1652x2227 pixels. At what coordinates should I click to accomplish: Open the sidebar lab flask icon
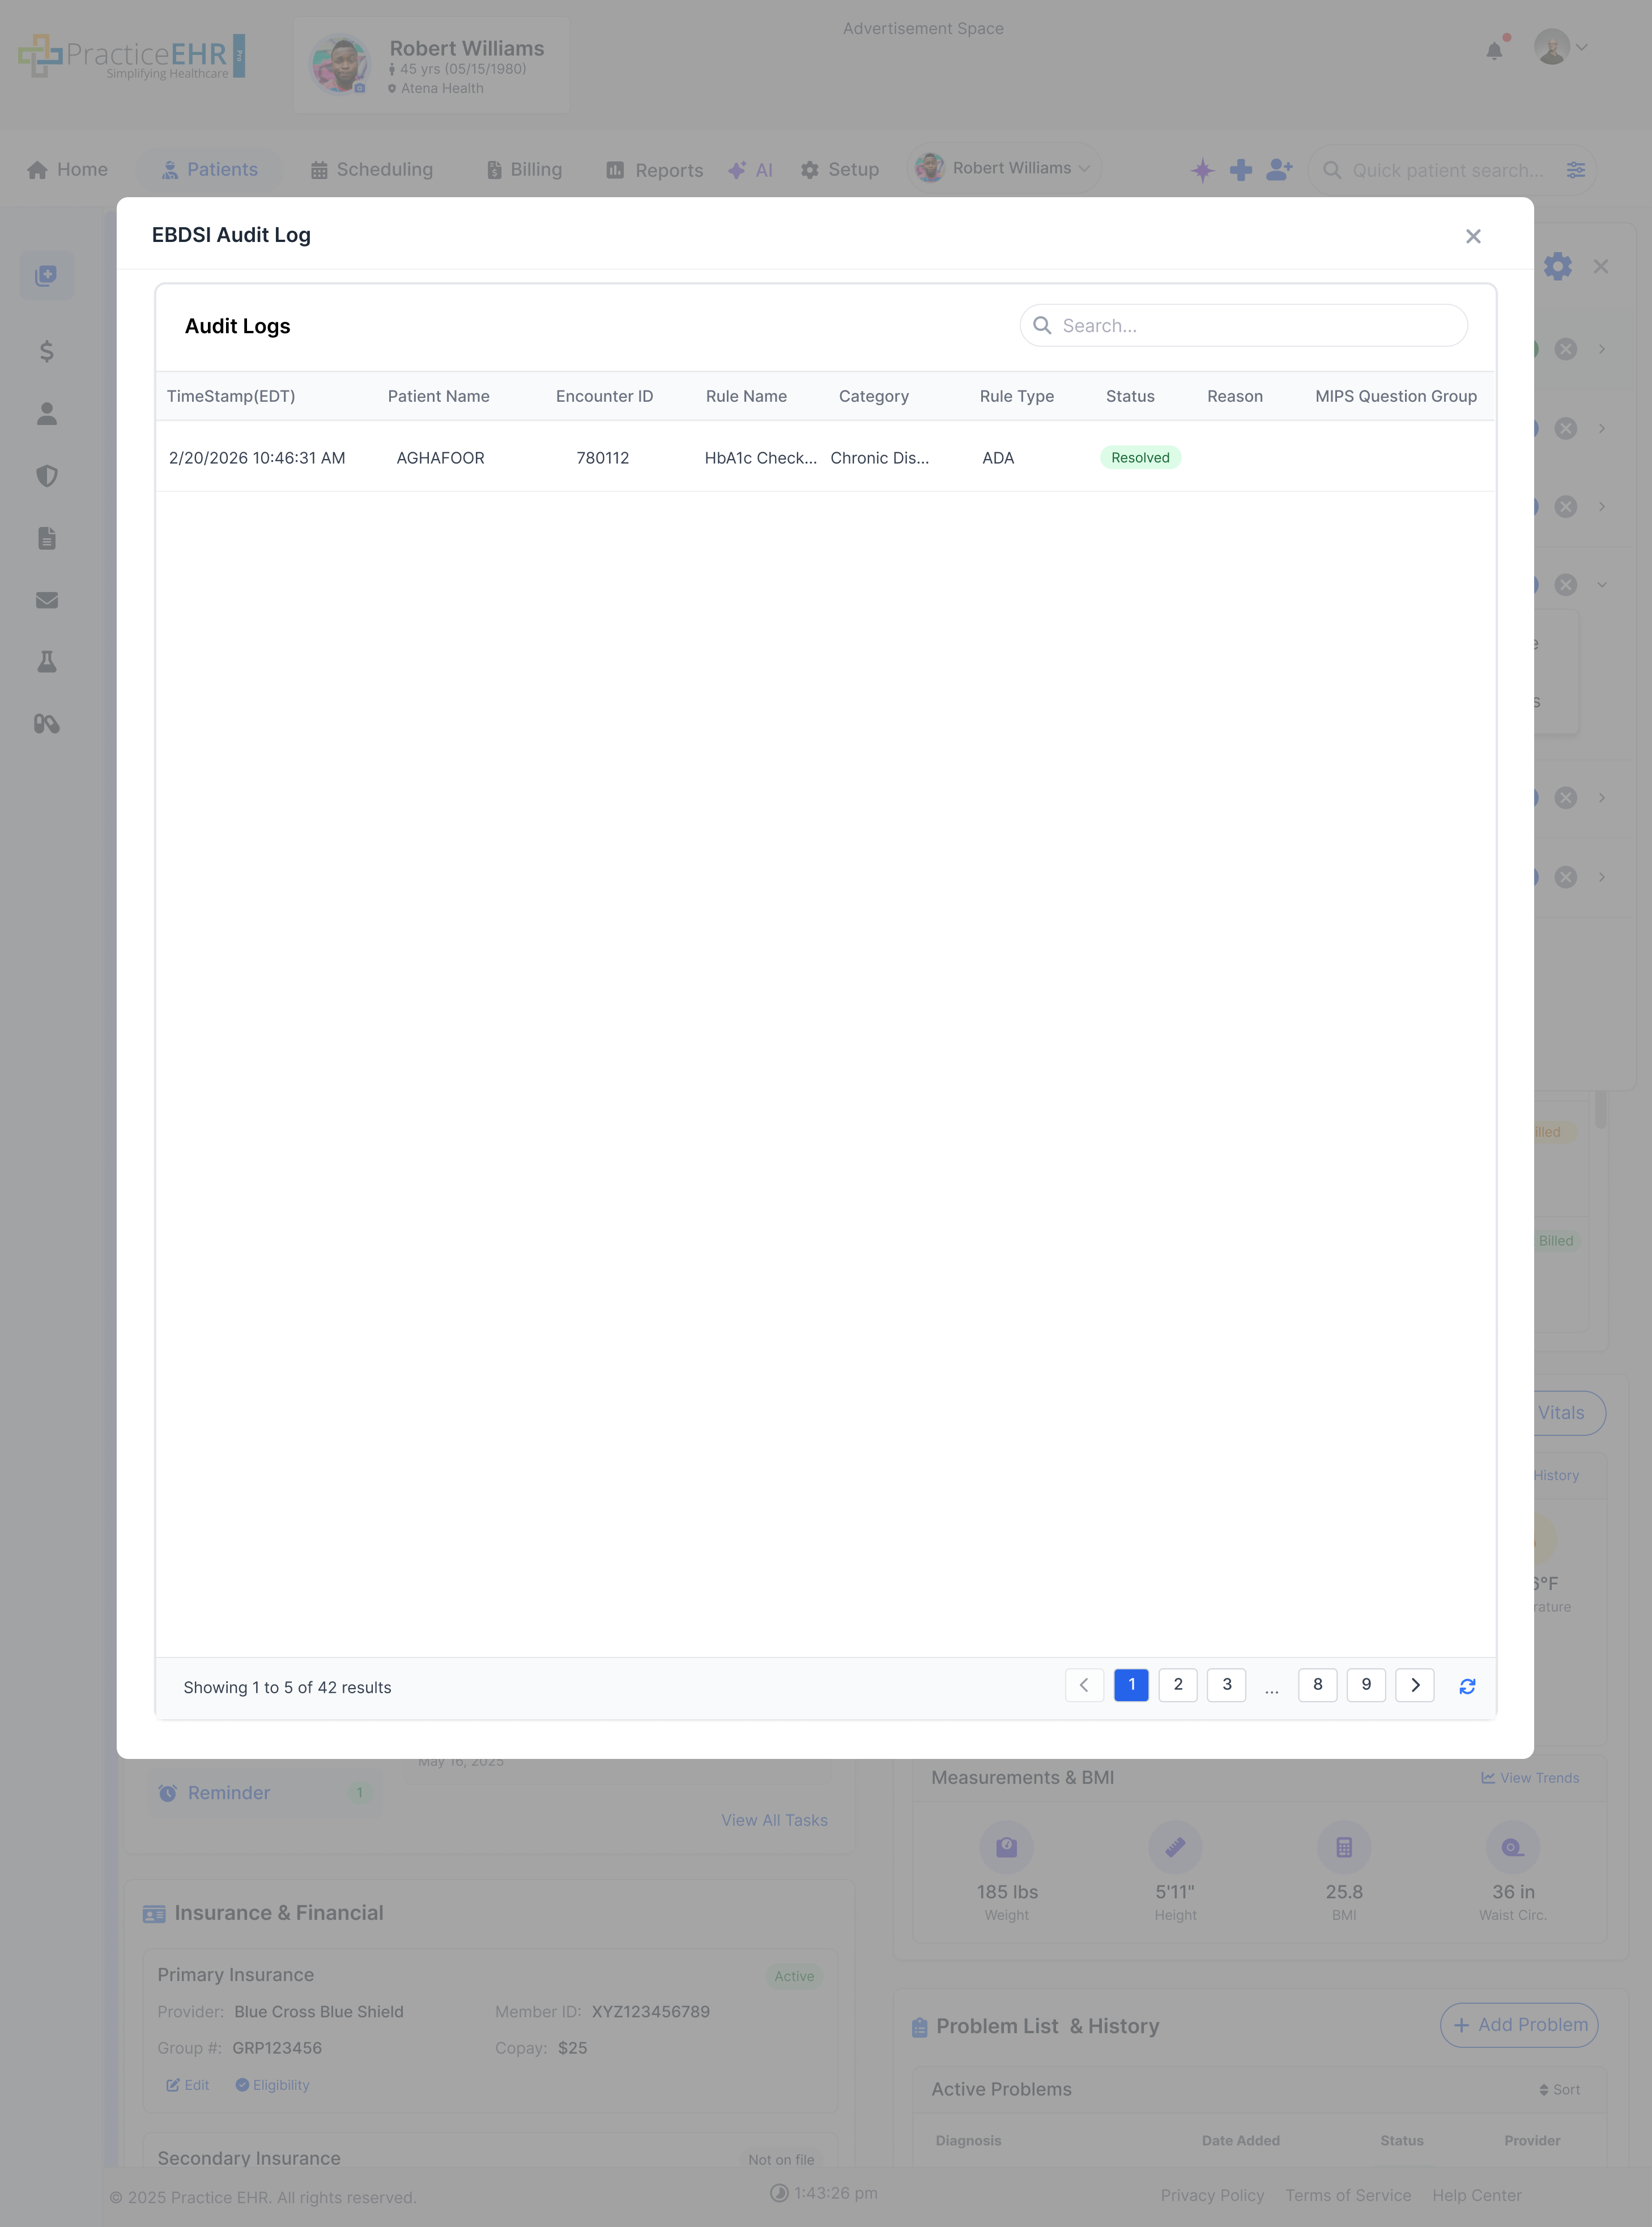46,662
